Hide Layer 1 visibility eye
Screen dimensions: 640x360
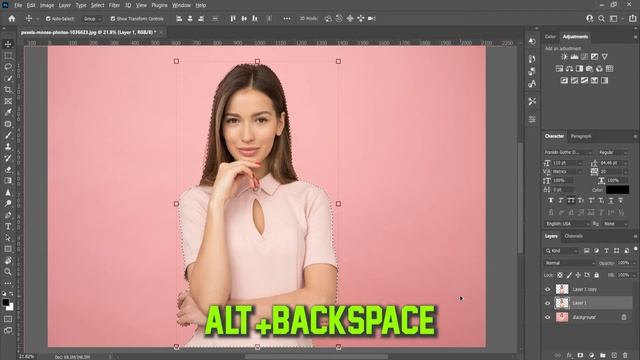point(548,303)
